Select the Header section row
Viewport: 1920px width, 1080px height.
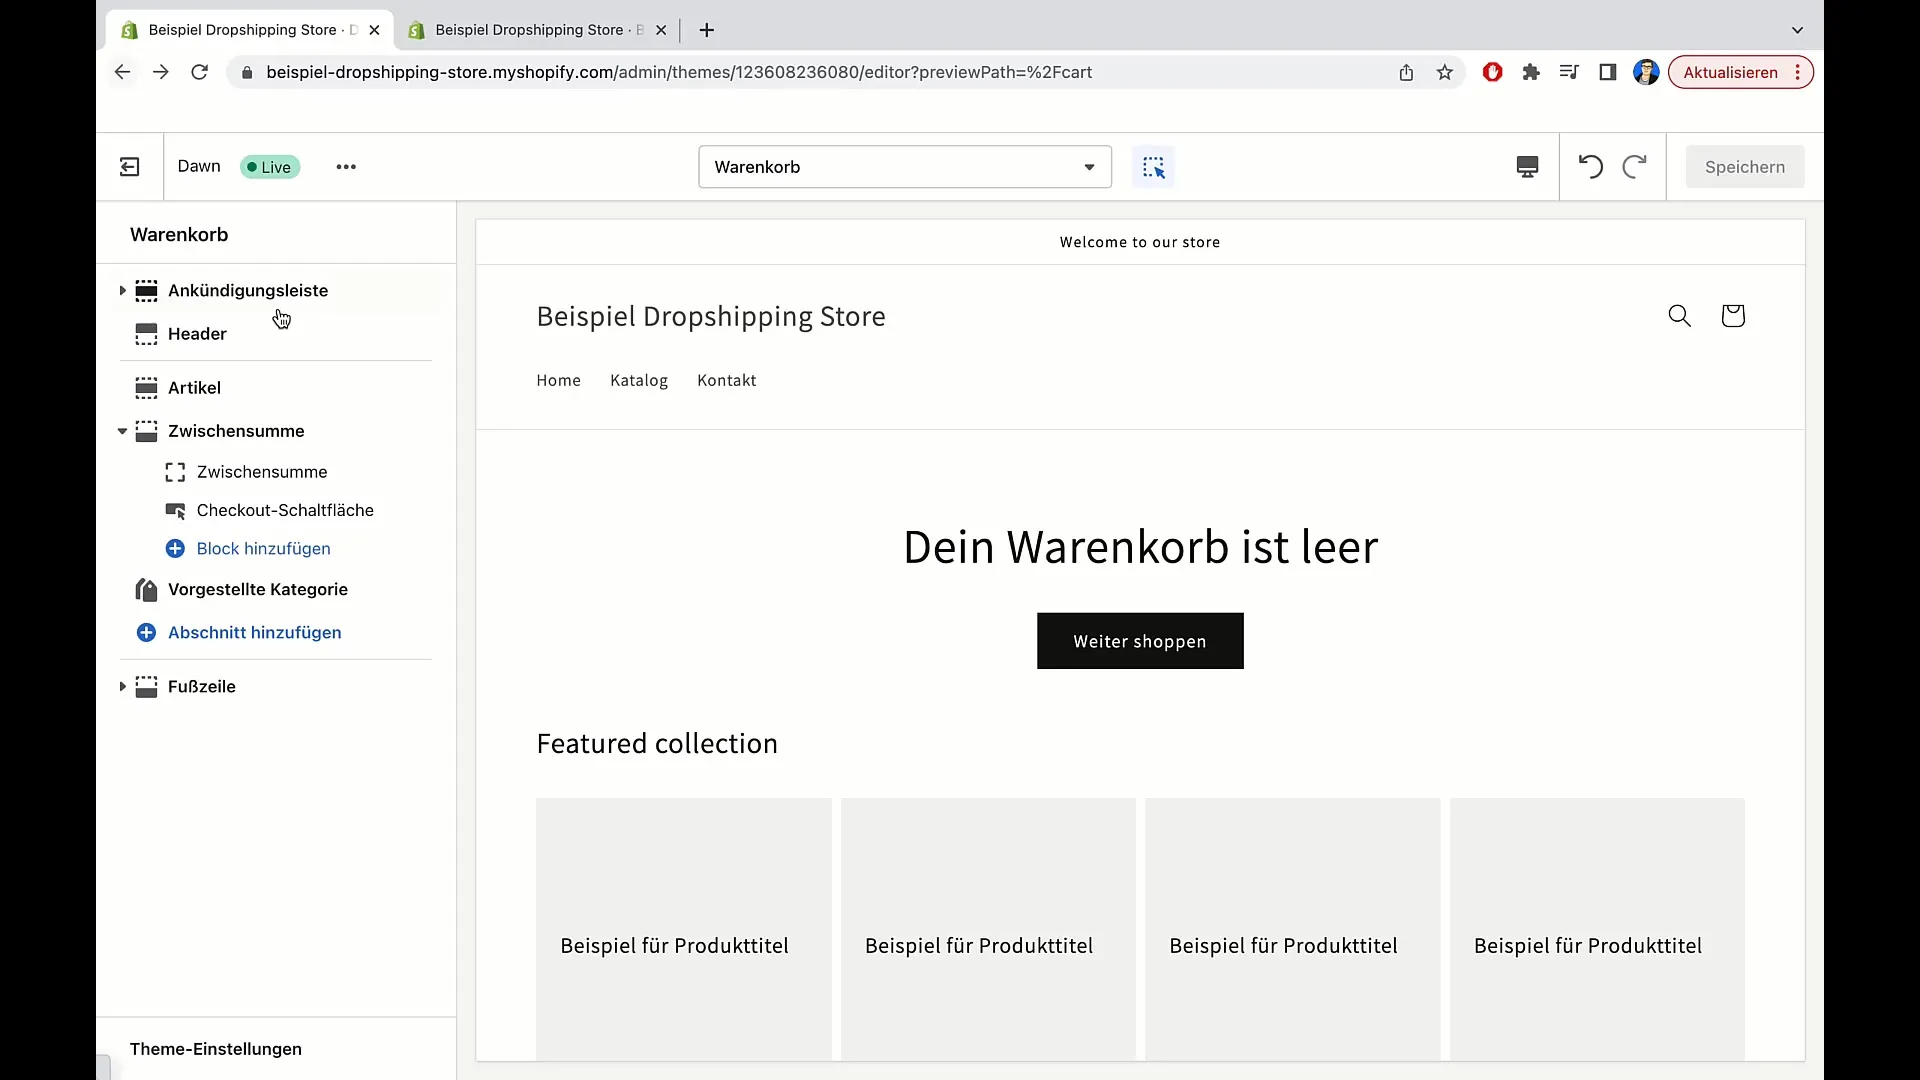coord(278,334)
